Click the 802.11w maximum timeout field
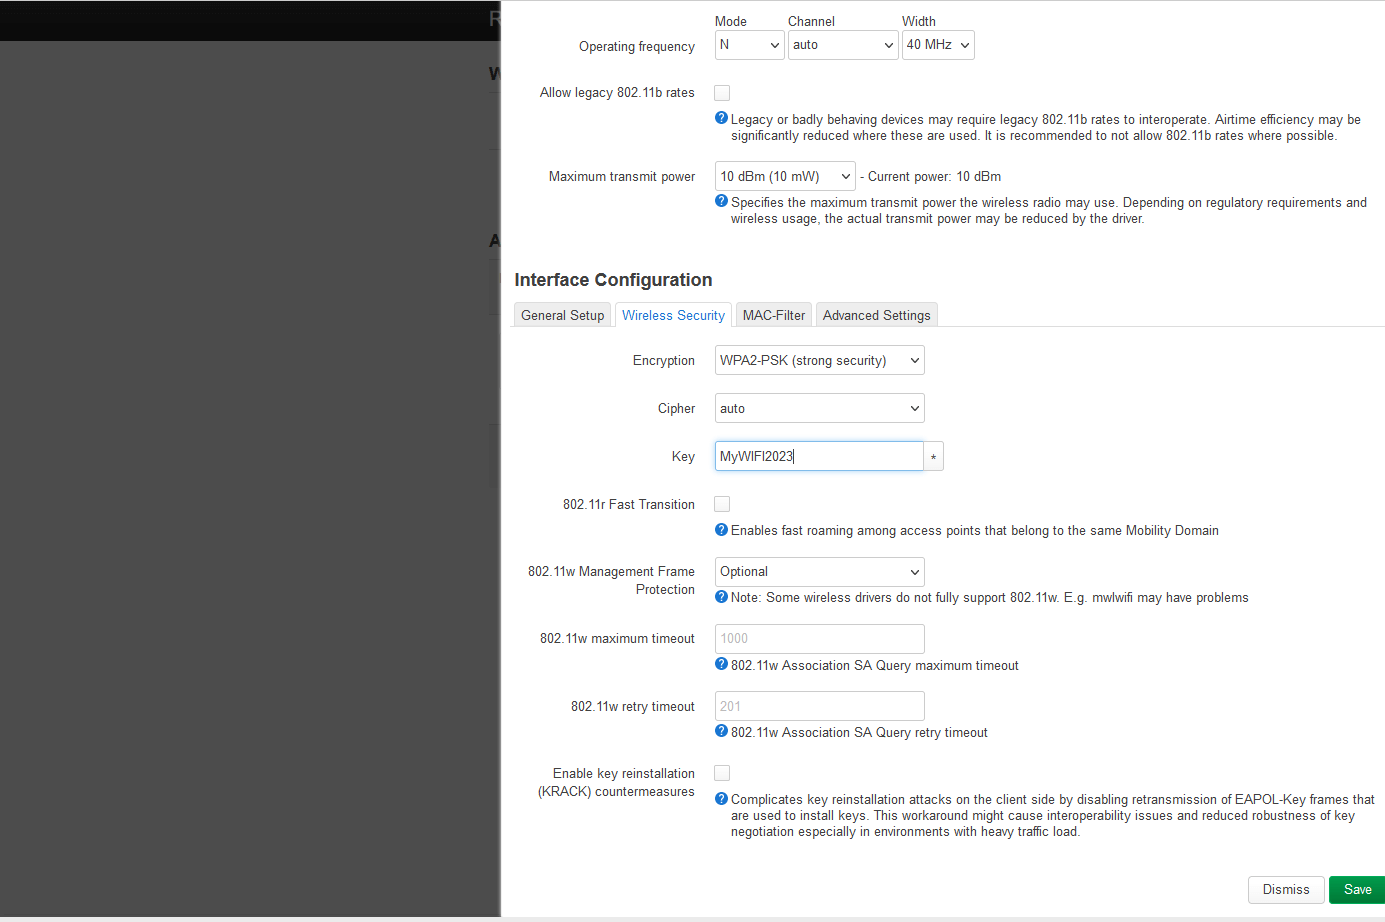1385x922 pixels. [819, 639]
